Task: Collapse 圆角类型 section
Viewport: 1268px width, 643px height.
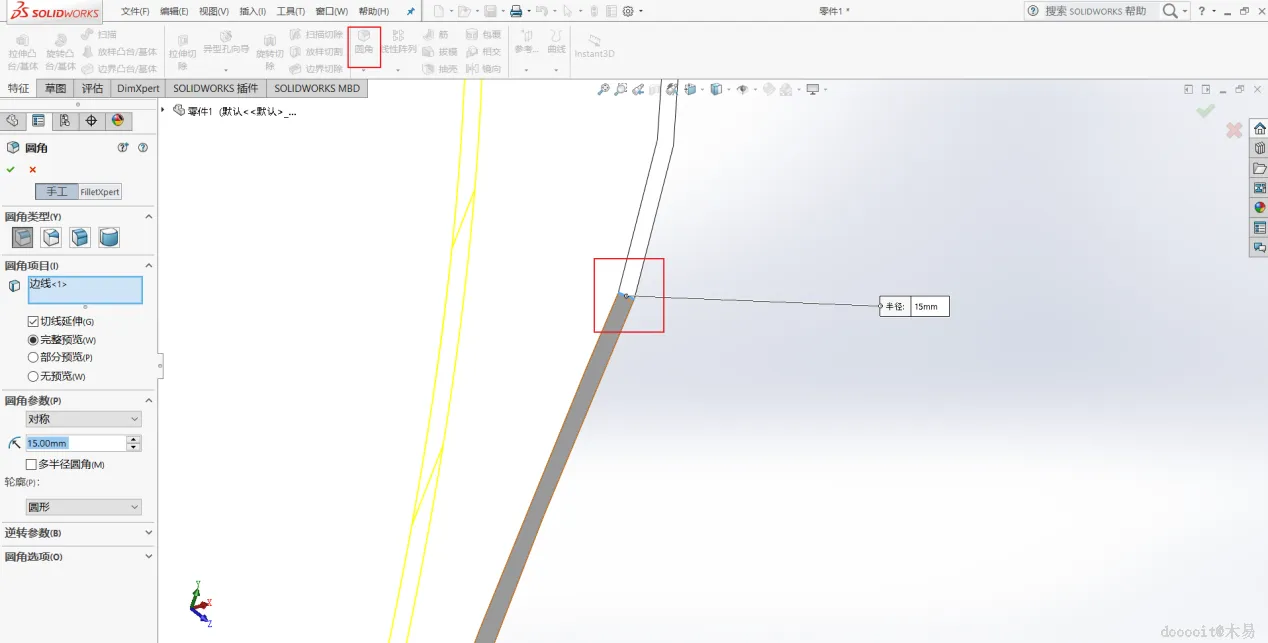Action: click(x=149, y=216)
